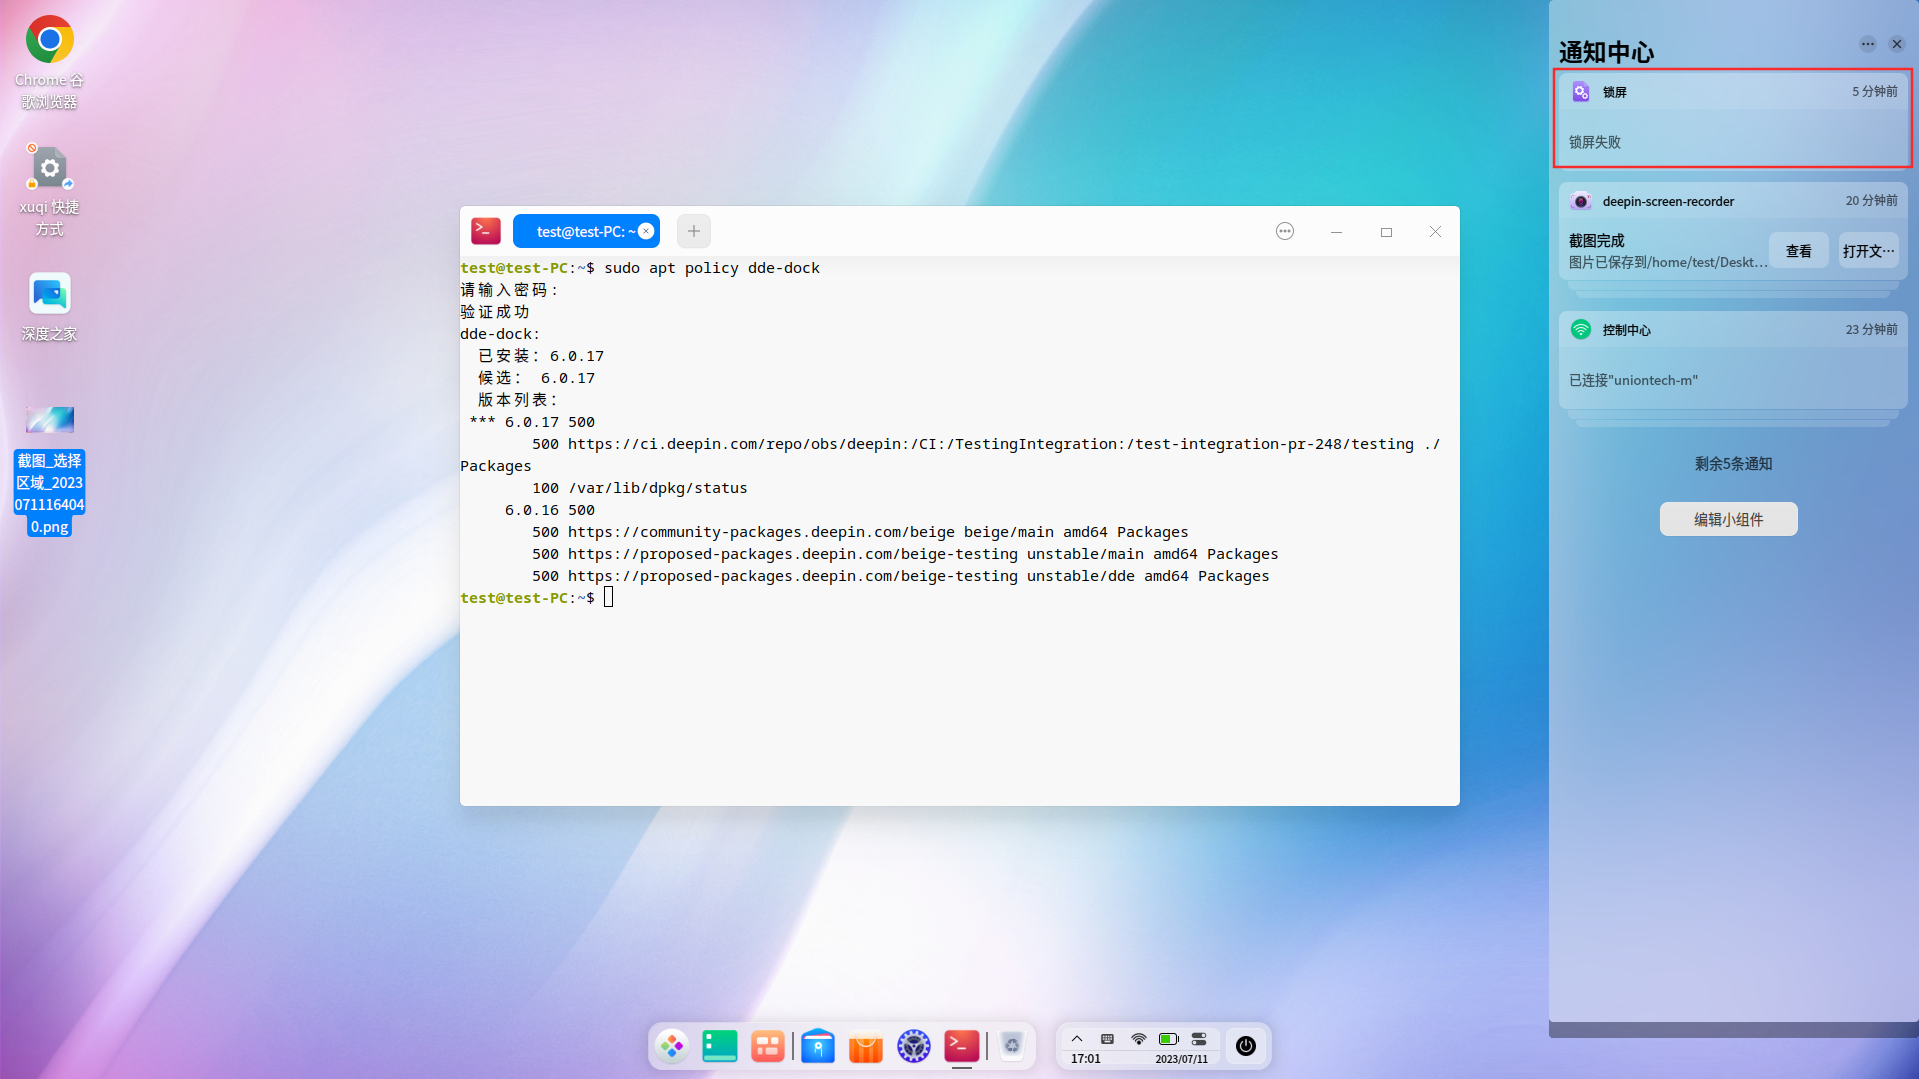This screenshot has height=1079, width=1919.
Task: Open the terminal options ellipsis menu
Action: (1284, 231)
